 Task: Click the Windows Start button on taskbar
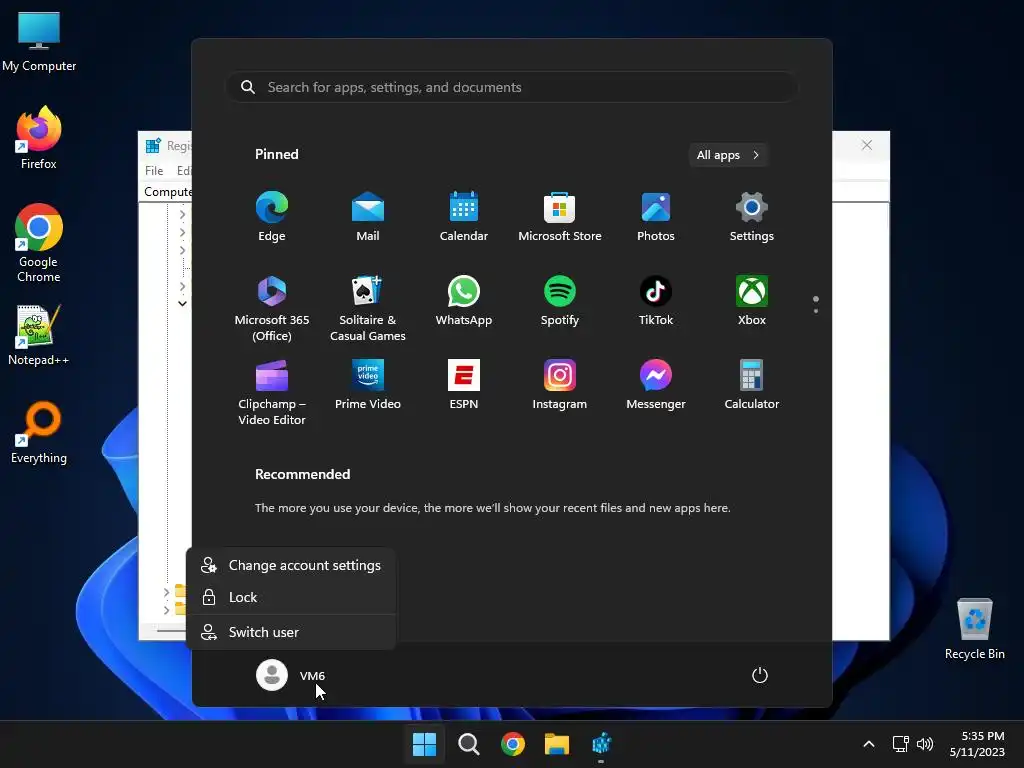coord(424,744)
